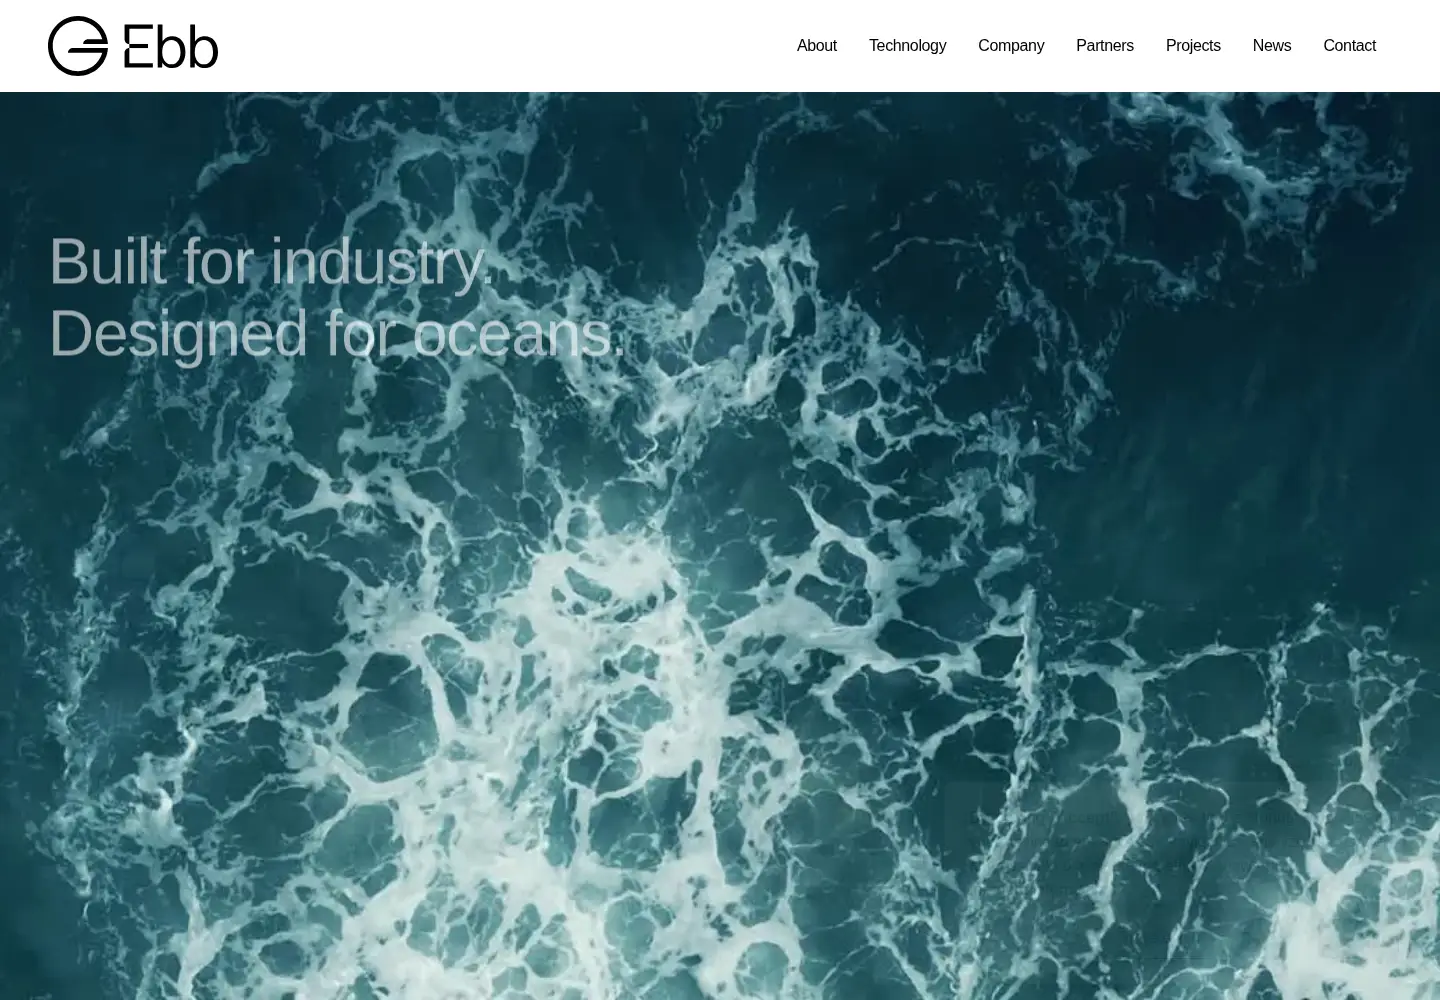Viewport: 1440px width, 1000px height.
Task: Click the Ebb logo
Action: [x=133, y=46]
